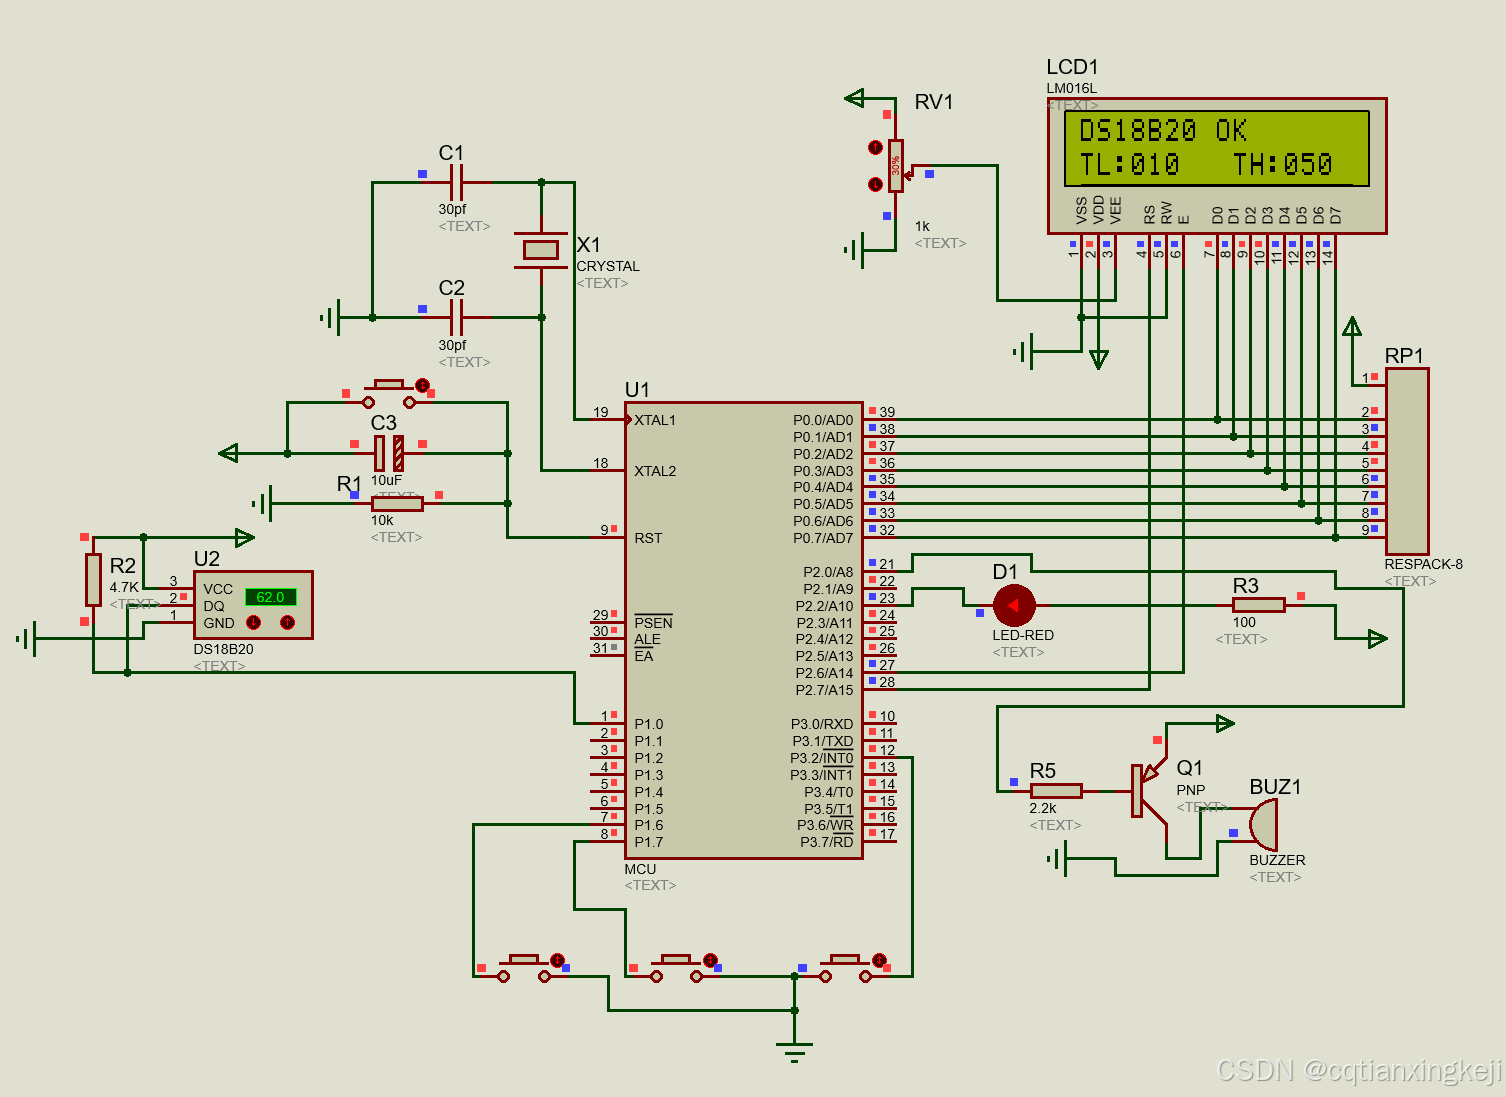
Task: Select the RP1 RESPACK-8 resistor pack body
Action: [1407, 461]
